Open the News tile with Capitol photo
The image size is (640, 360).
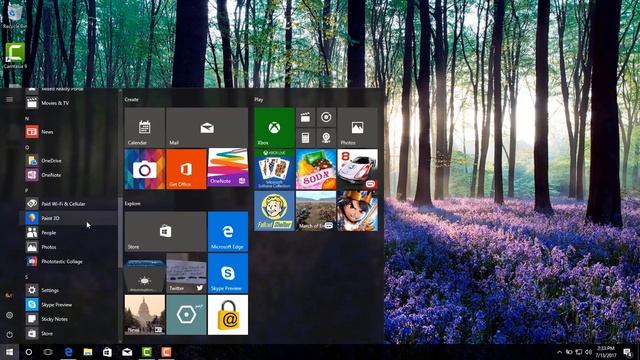click(144, 315)
